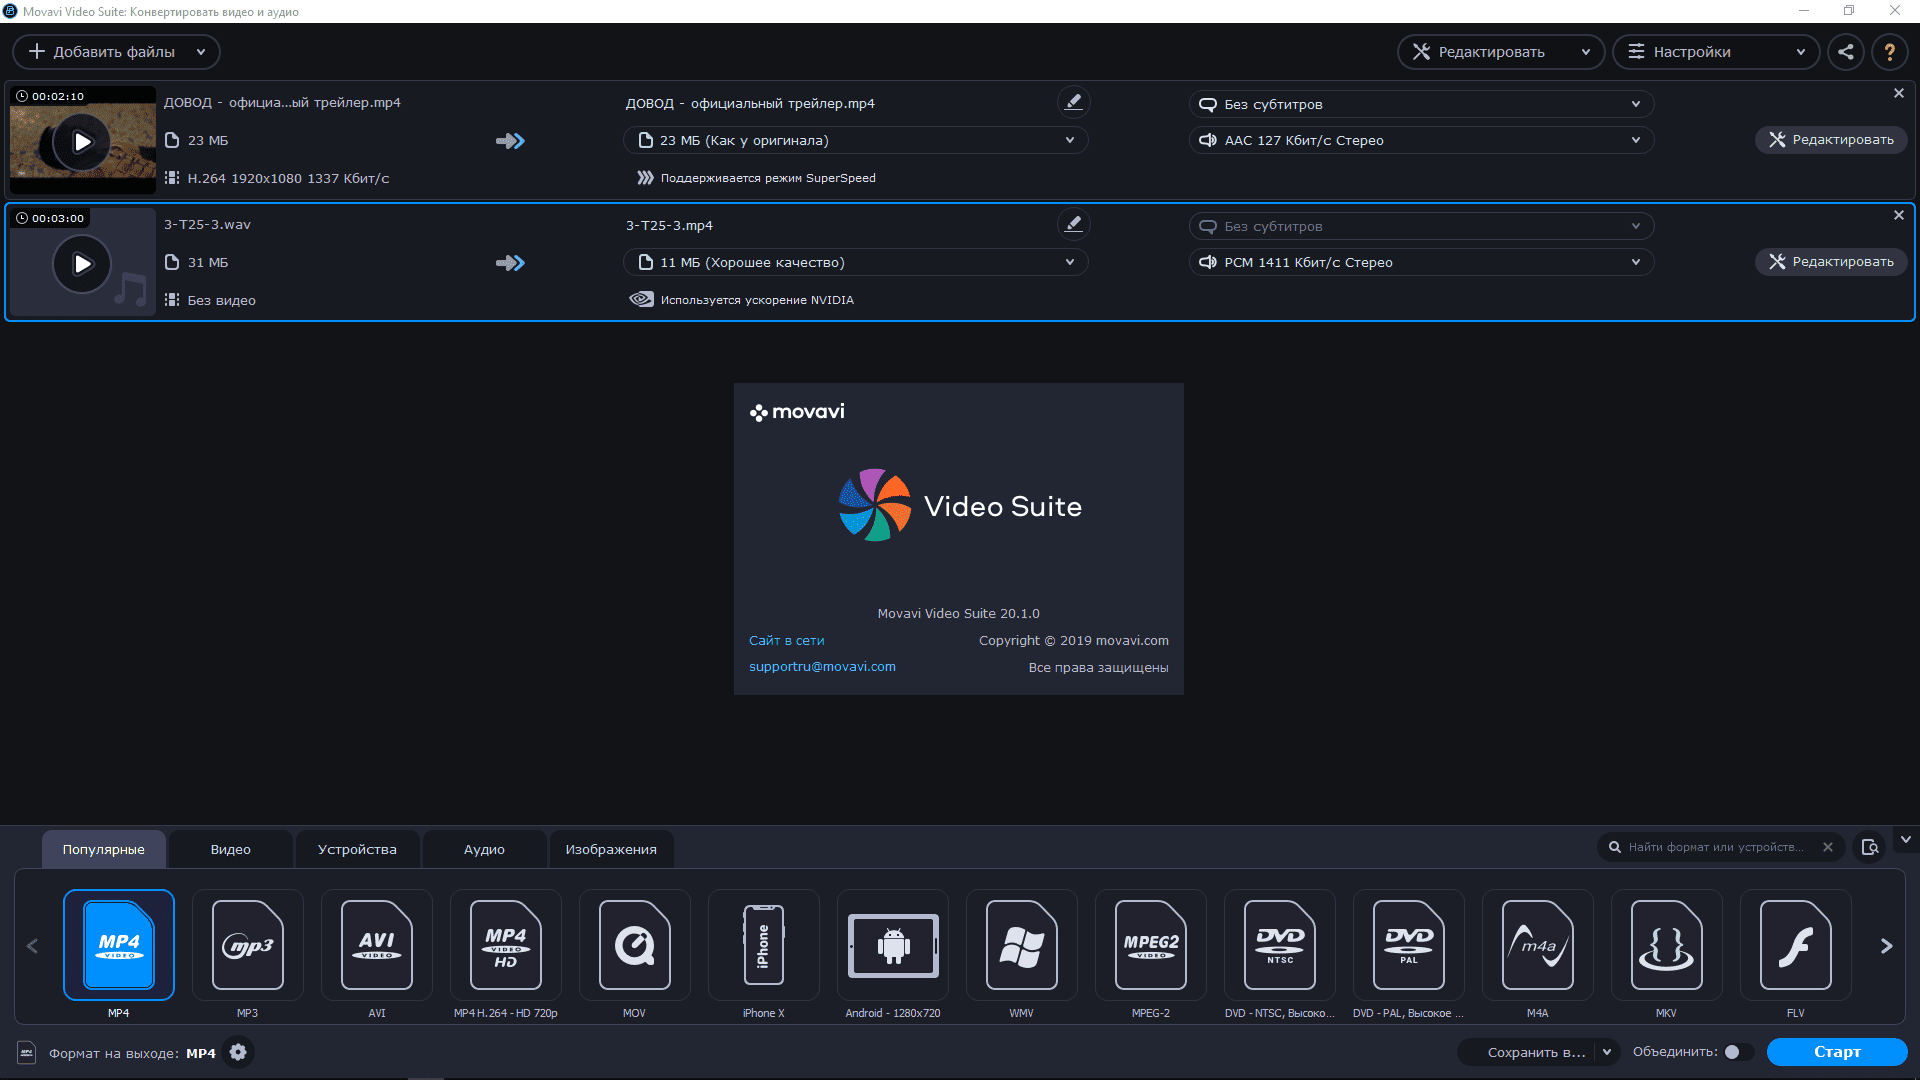The image size is (1920, 1080).
Task: Open Сайт в сети link
Action: (786, 640)
